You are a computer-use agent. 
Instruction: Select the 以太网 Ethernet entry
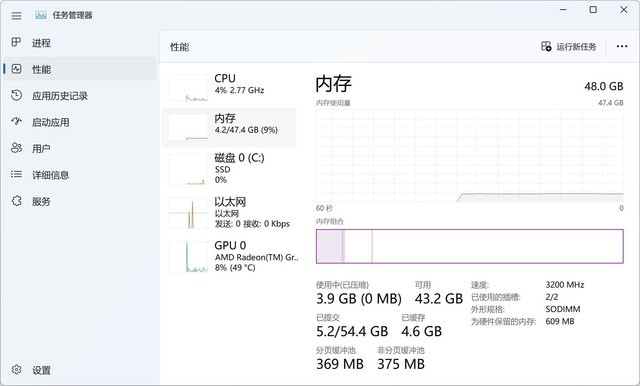(229, 213)
